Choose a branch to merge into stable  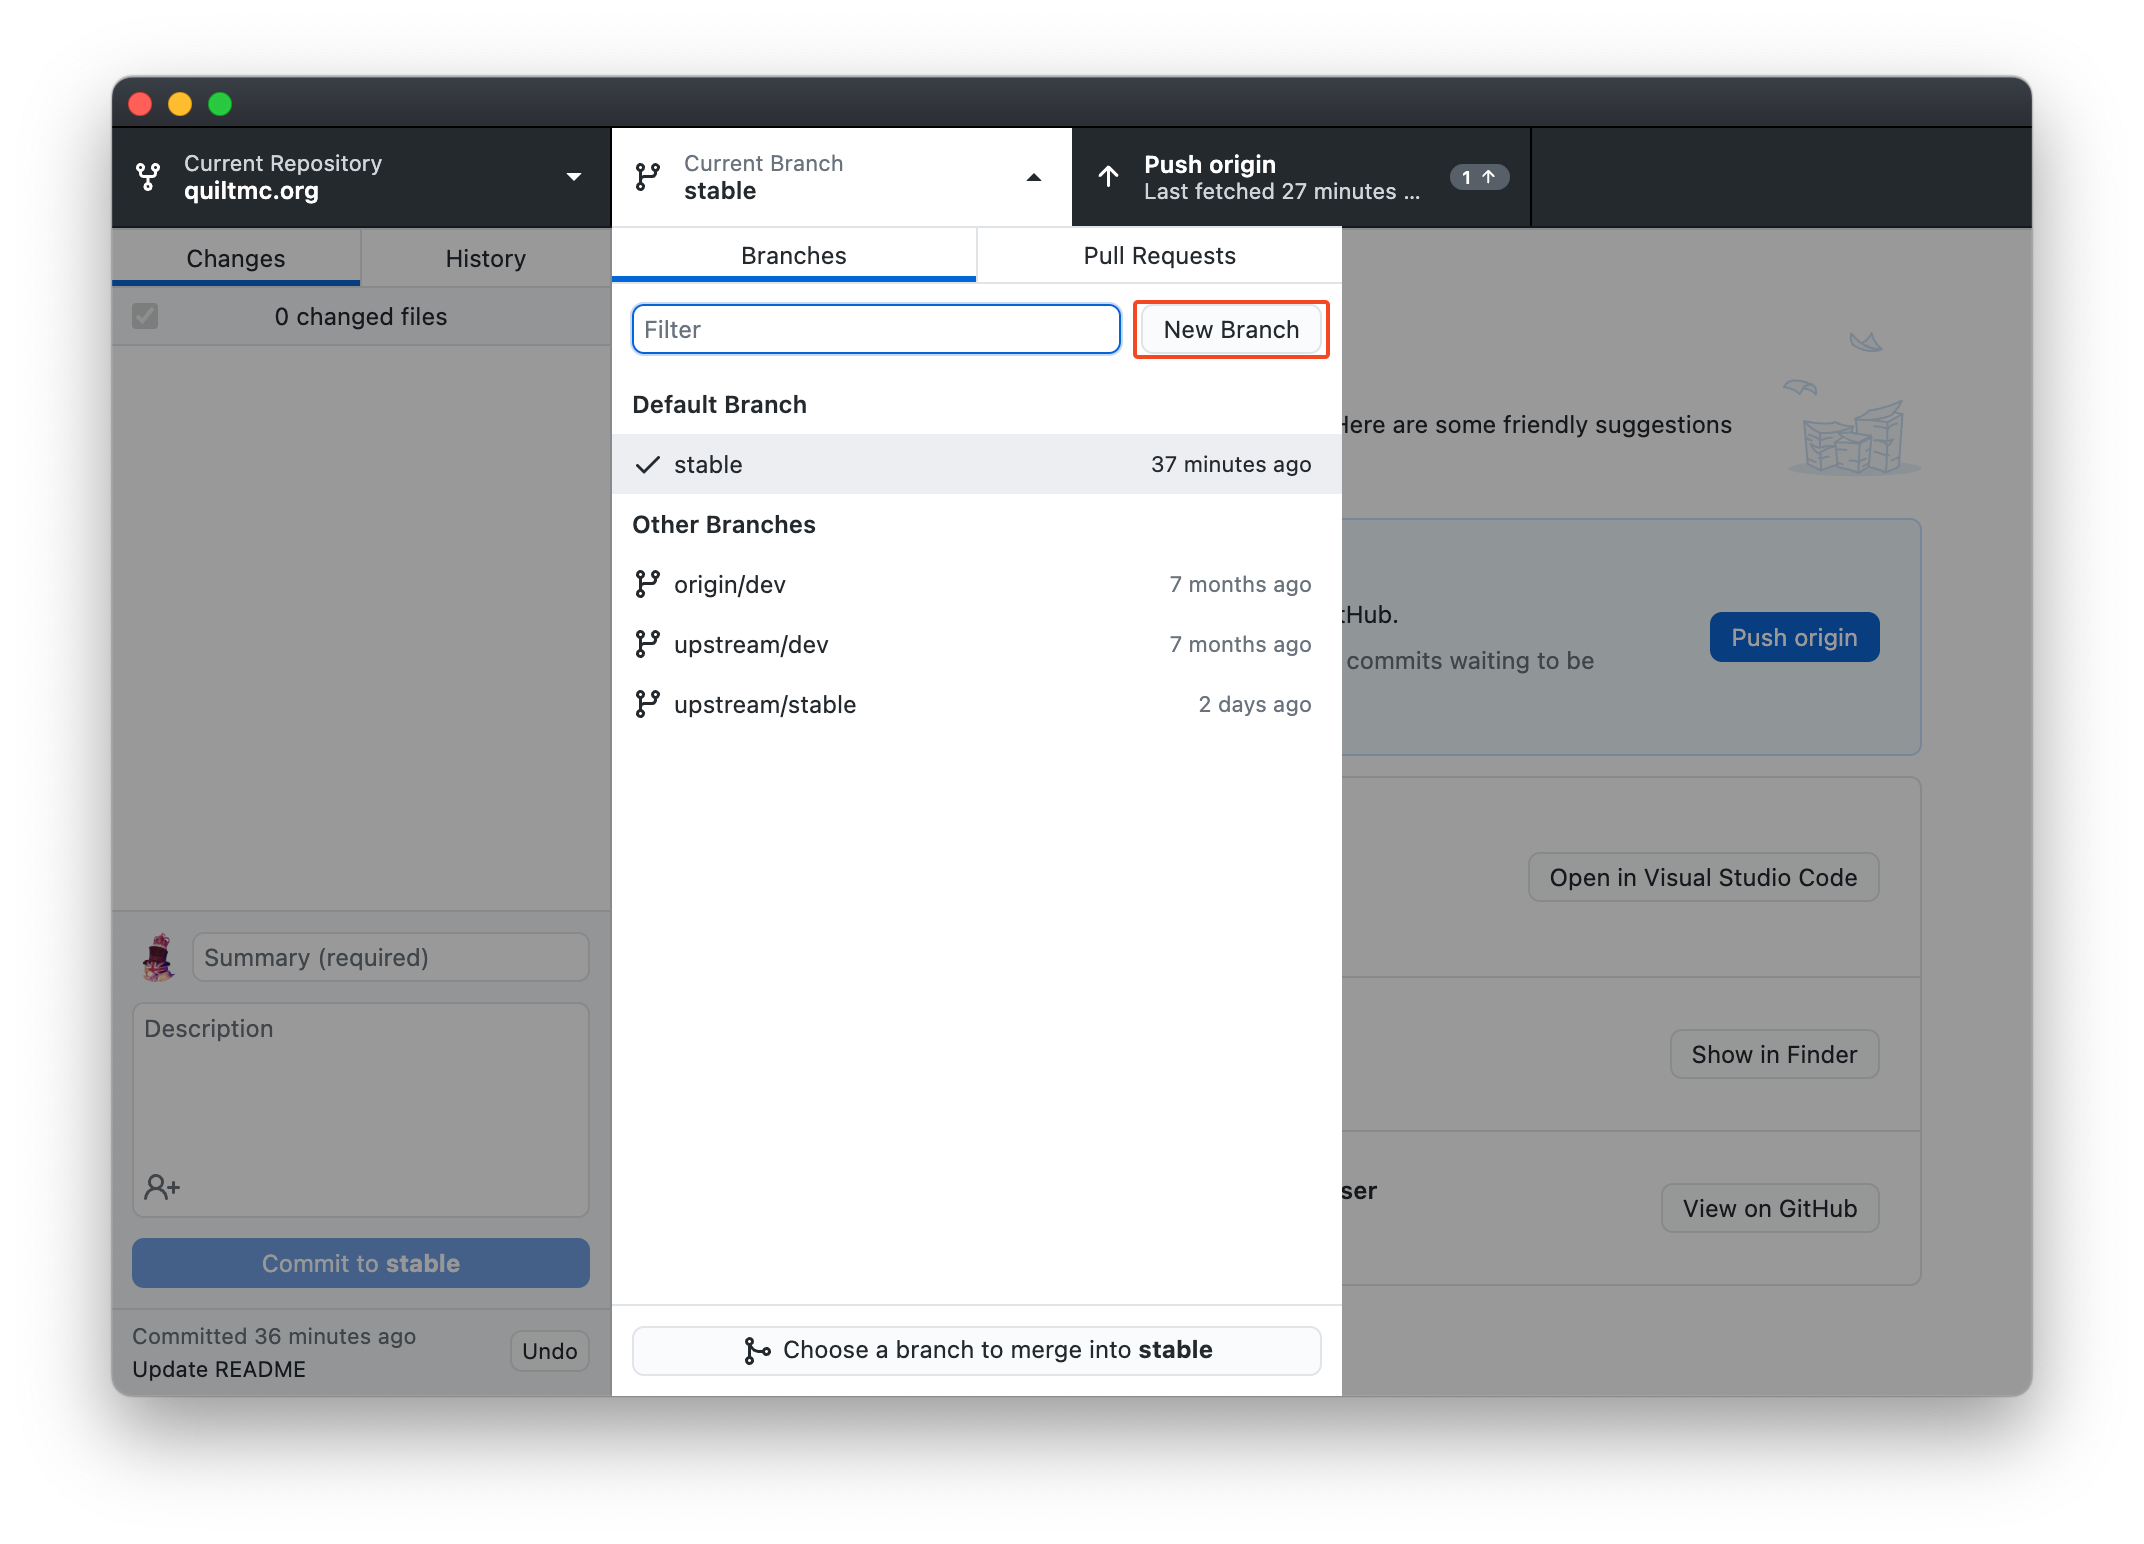point(977,1349)
